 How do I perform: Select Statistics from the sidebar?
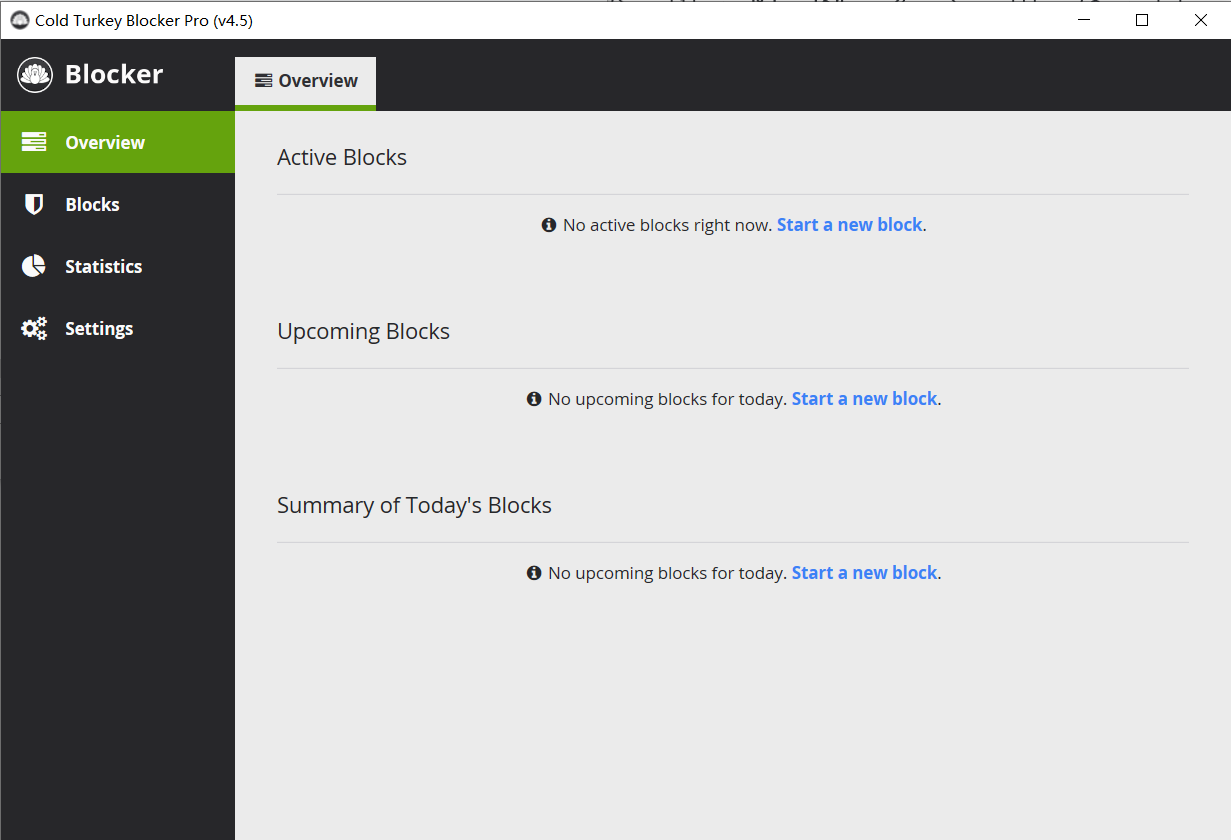tap(103, 266)
